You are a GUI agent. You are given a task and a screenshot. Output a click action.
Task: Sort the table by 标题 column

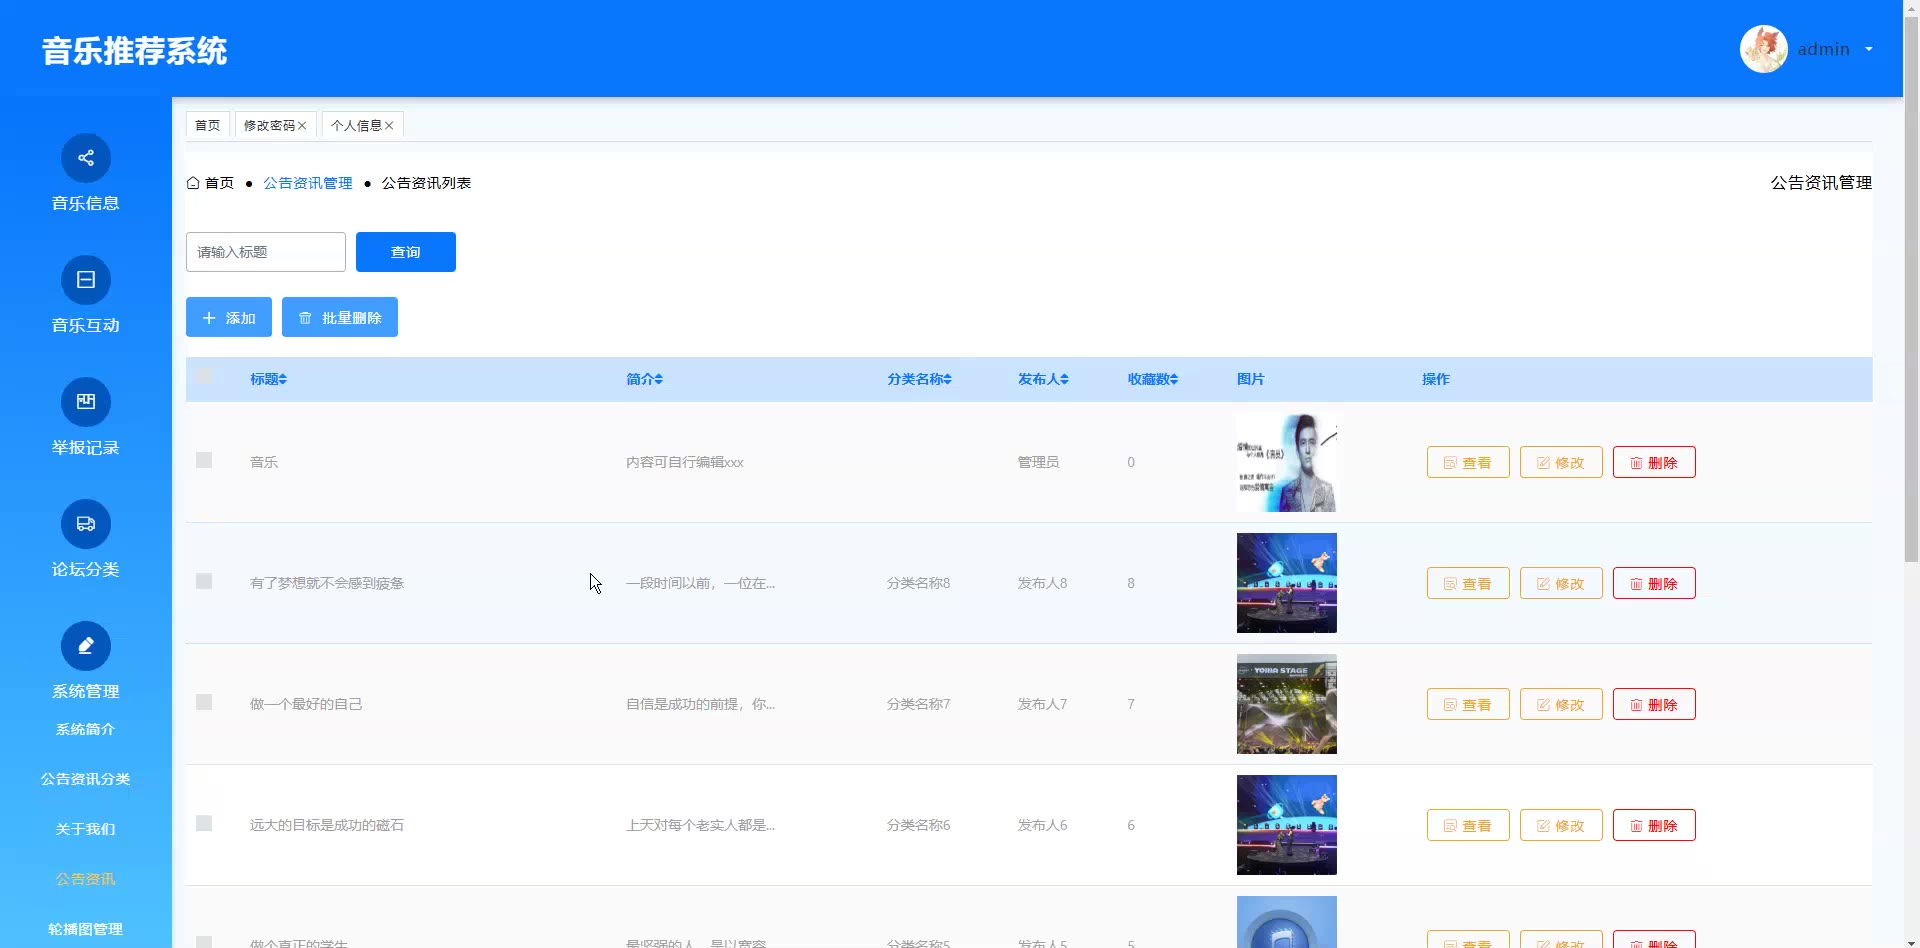(x=283, y=379)
